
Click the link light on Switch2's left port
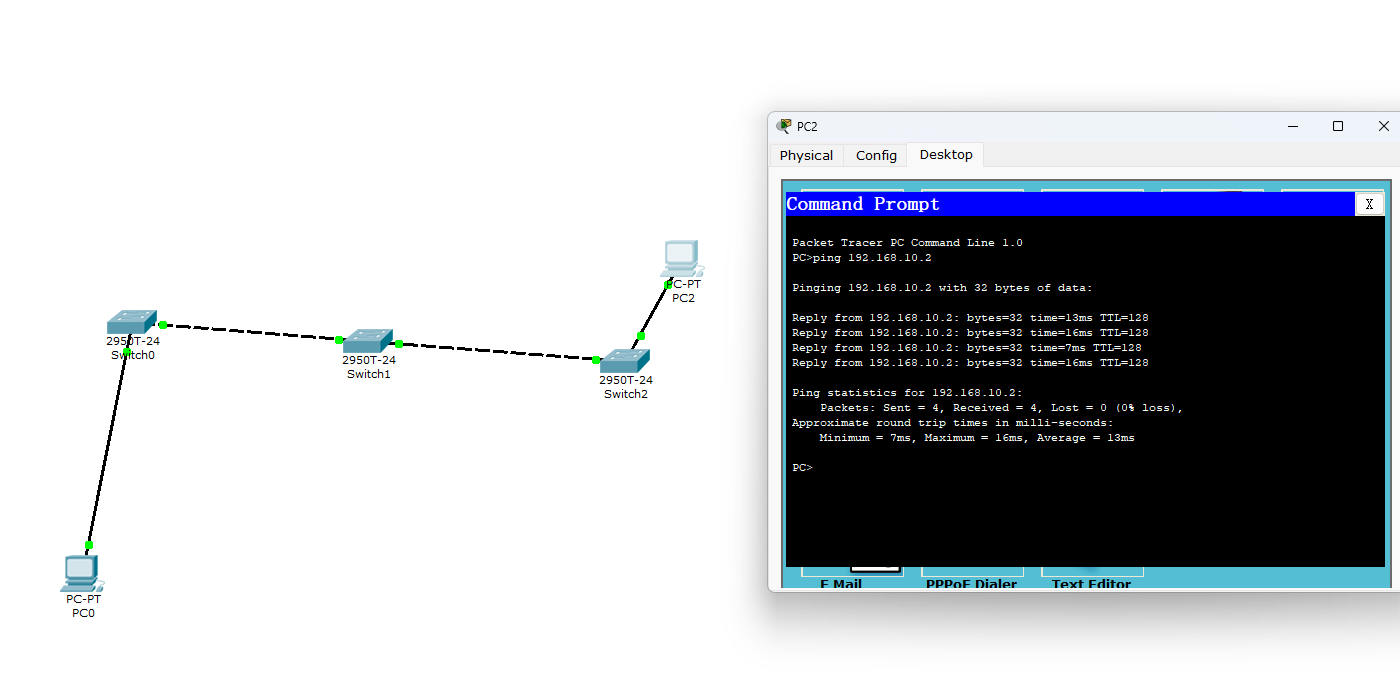(x=596, y=360)
